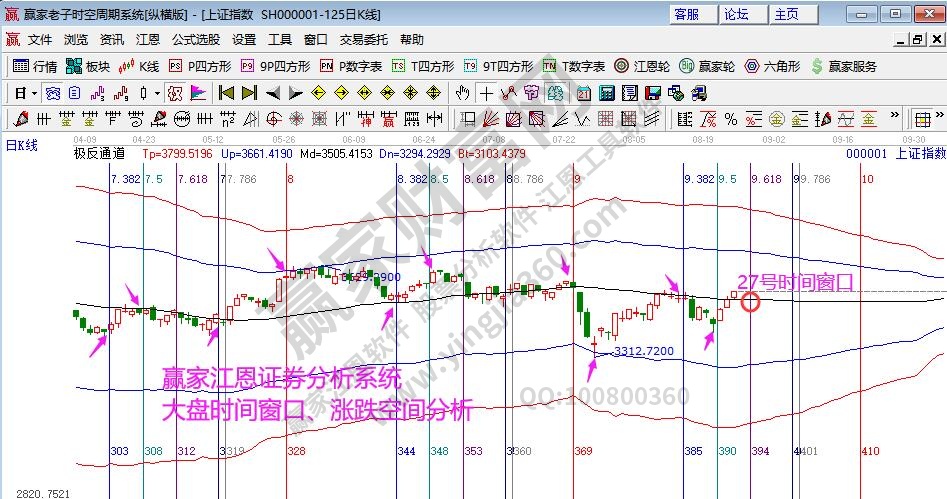Screen dimensions: 947x499
Task: Open the 公式选股 menu
Action: pos(196,40)
